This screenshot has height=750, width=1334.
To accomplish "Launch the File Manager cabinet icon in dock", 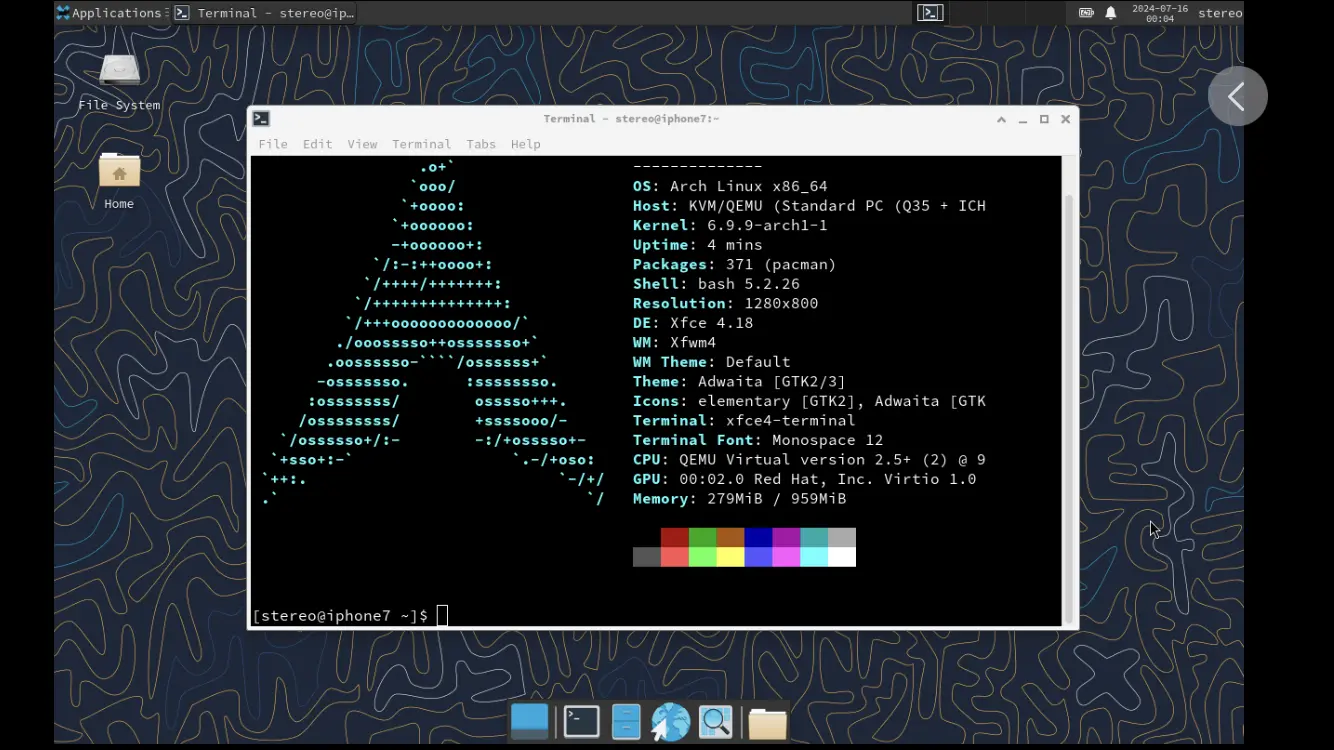I will tap(626, 721).
